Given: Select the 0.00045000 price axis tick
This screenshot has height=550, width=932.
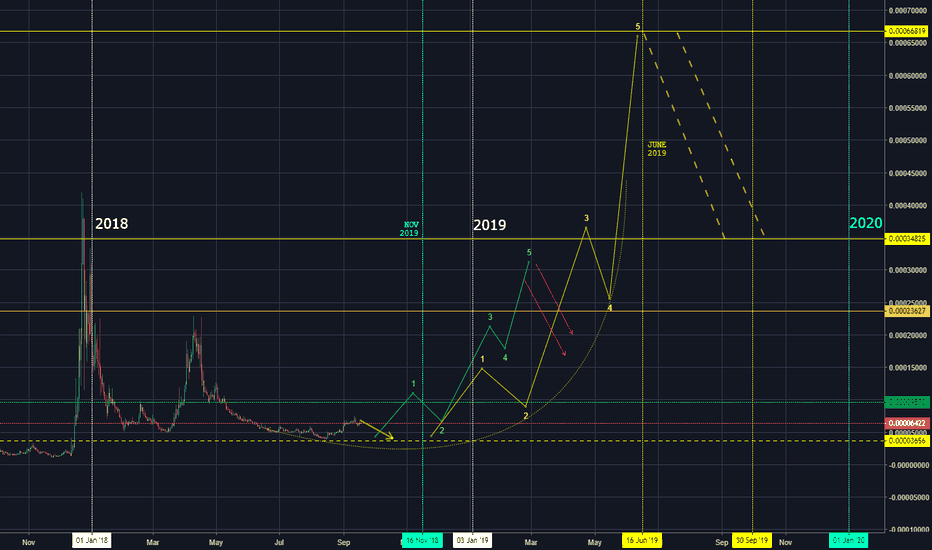Looking at the screenshot, I should [x=908, y=173].
